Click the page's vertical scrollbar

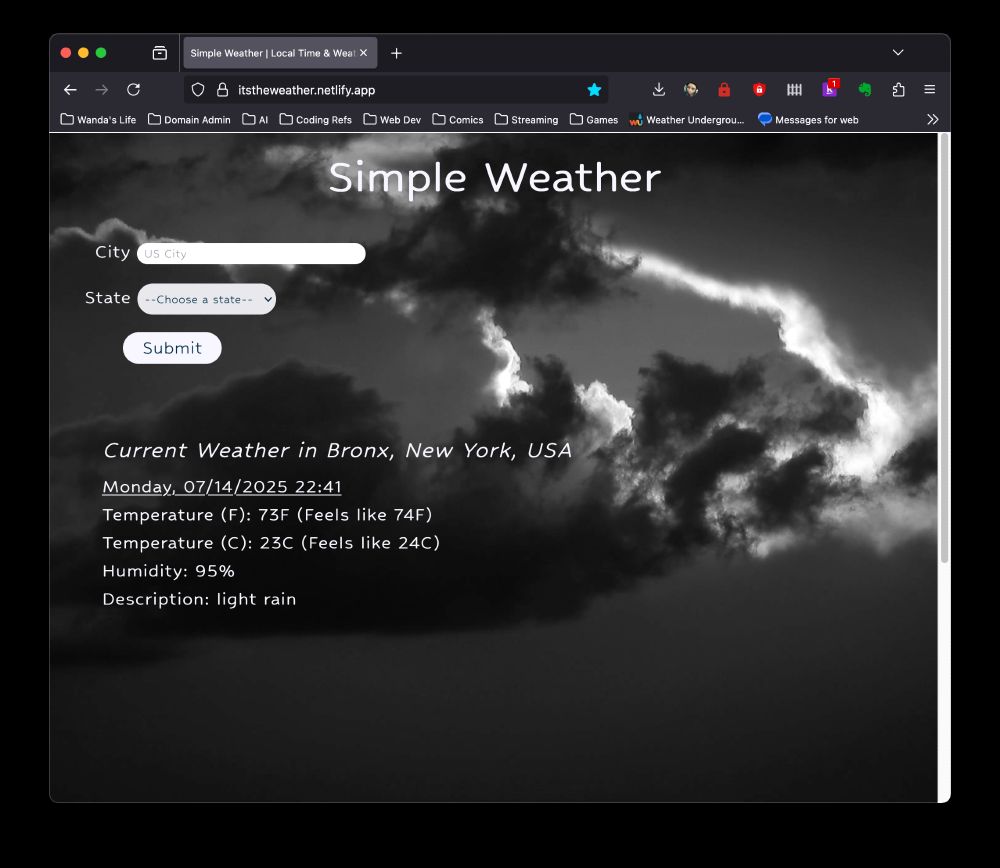pos(944,350)
